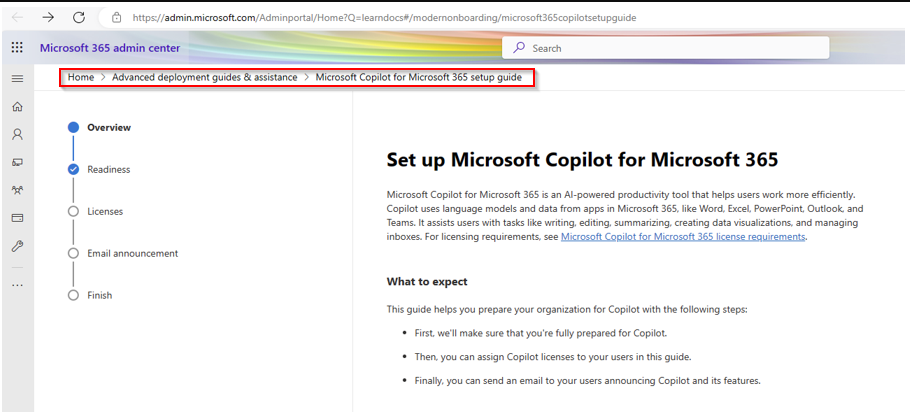Select the Readiness step checkmark
The width and height of the screenshot is (910, 412).
coord(73,169)
